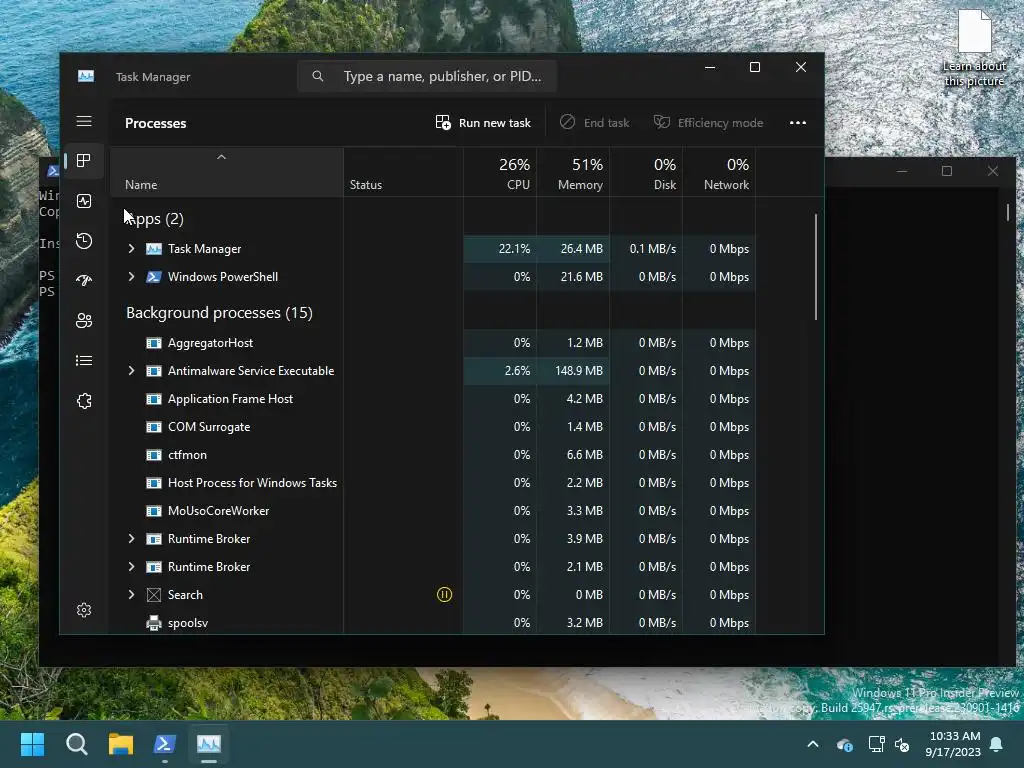Viewport: 1024px width, 768px height.
Task: Click the End task button
Action: [594, 123]
